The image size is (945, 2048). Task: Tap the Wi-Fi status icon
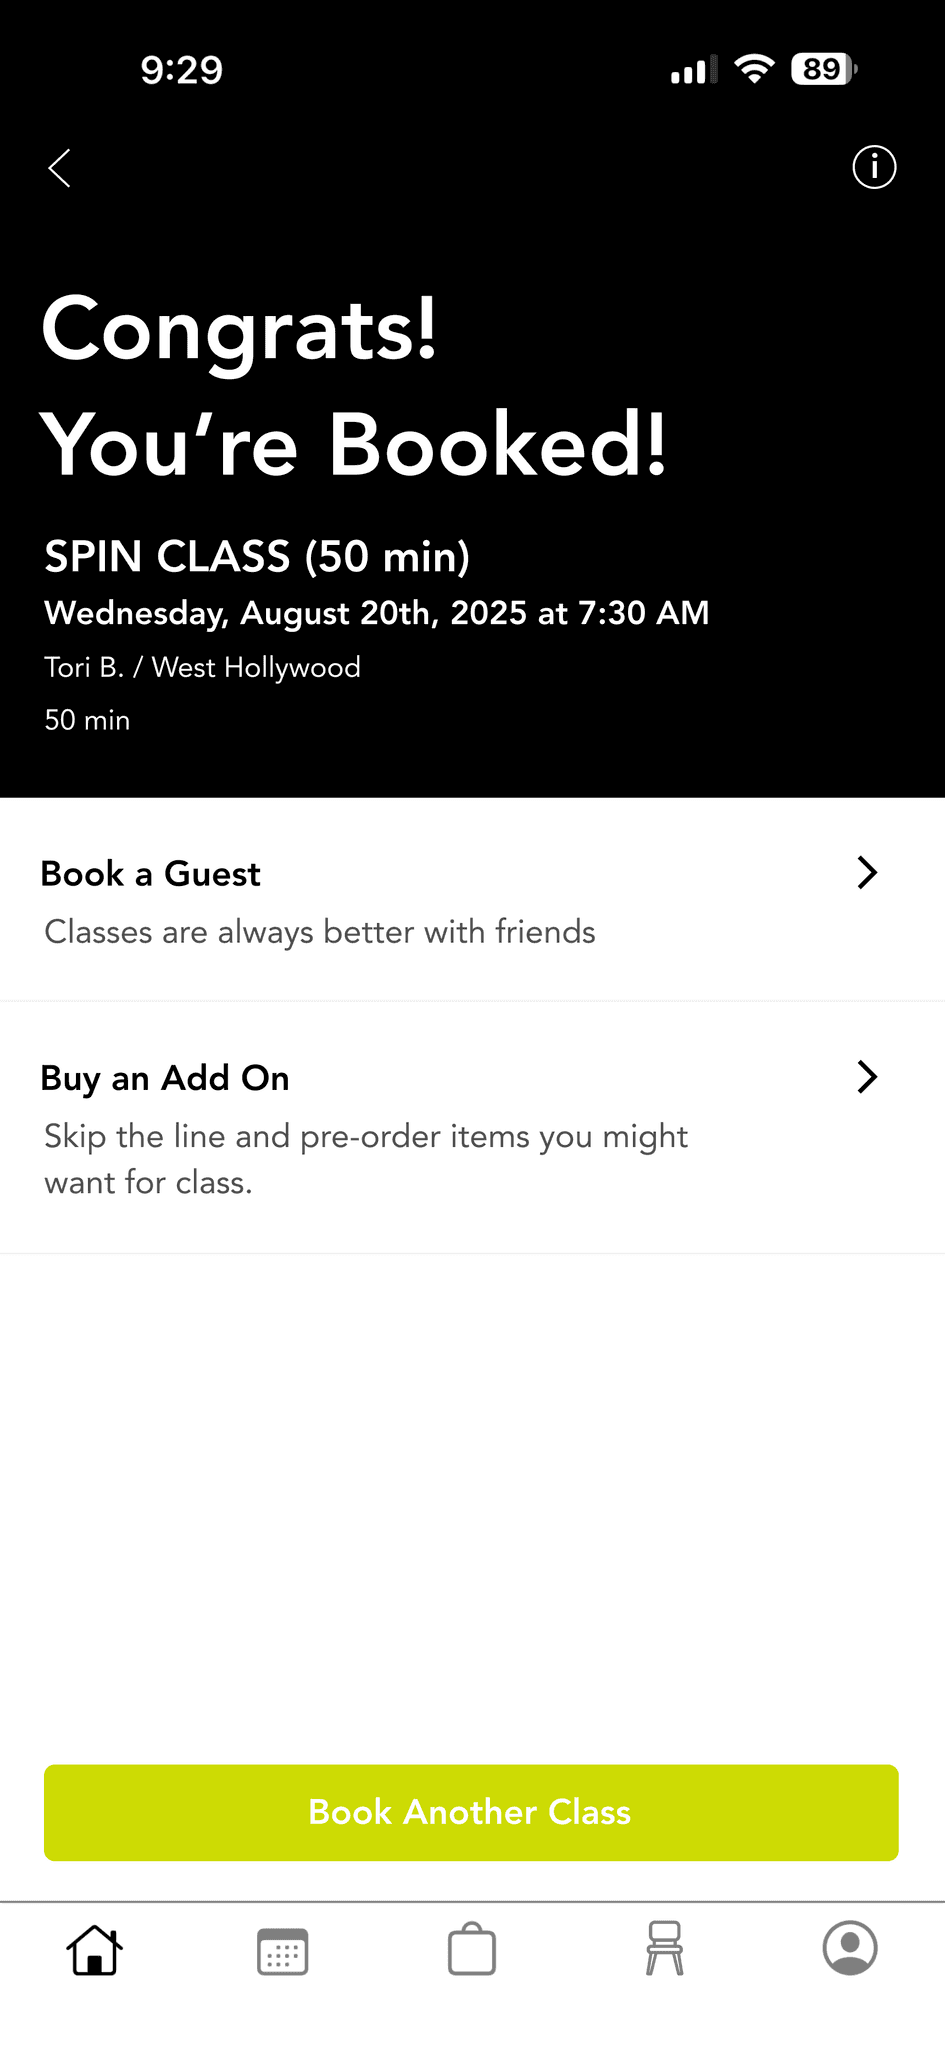pyautogui.click(x=754, y=69)
